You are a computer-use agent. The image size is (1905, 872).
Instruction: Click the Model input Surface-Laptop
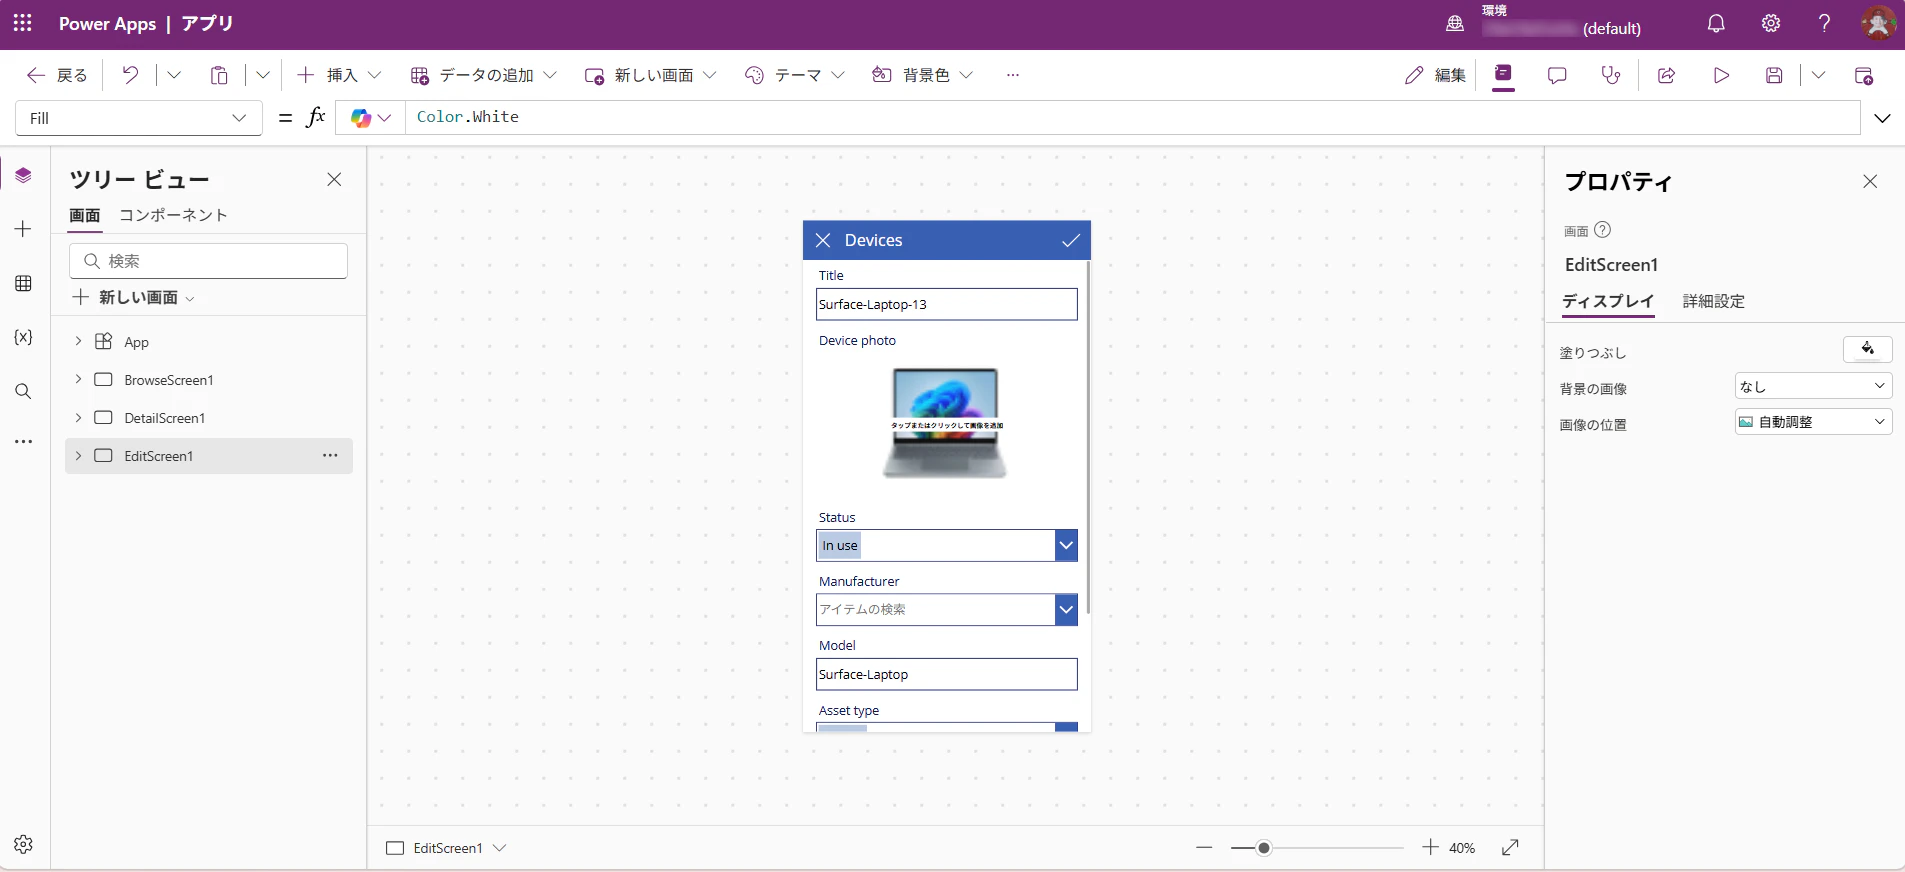click(x=947, y=674)
